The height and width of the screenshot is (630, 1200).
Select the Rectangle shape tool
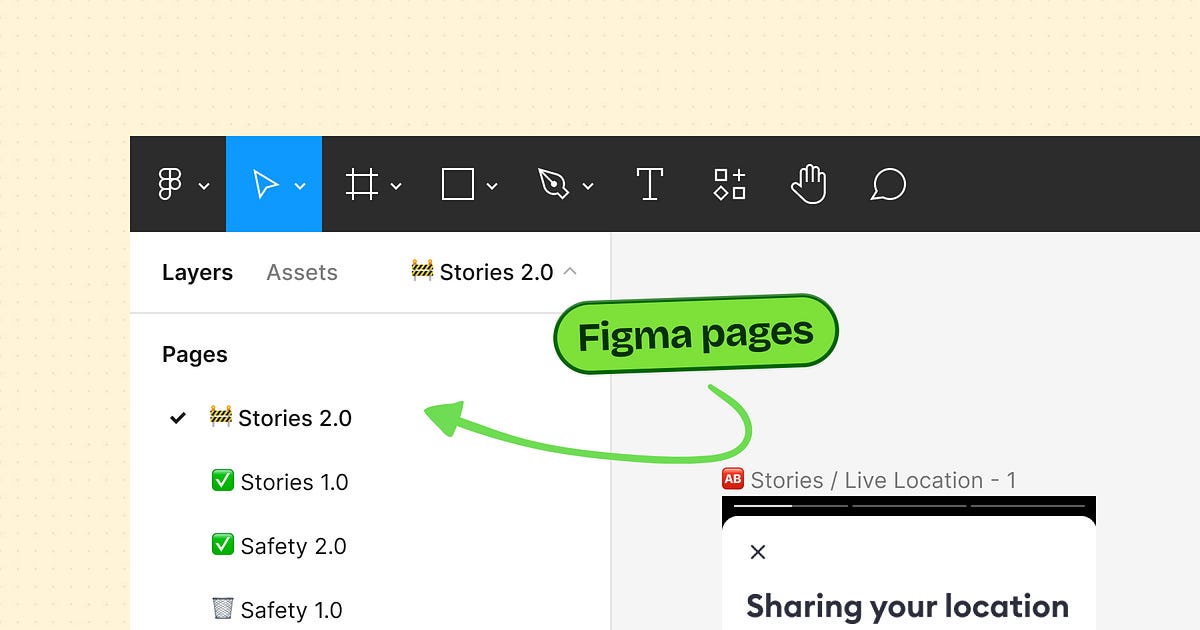(x=457, y=184)
